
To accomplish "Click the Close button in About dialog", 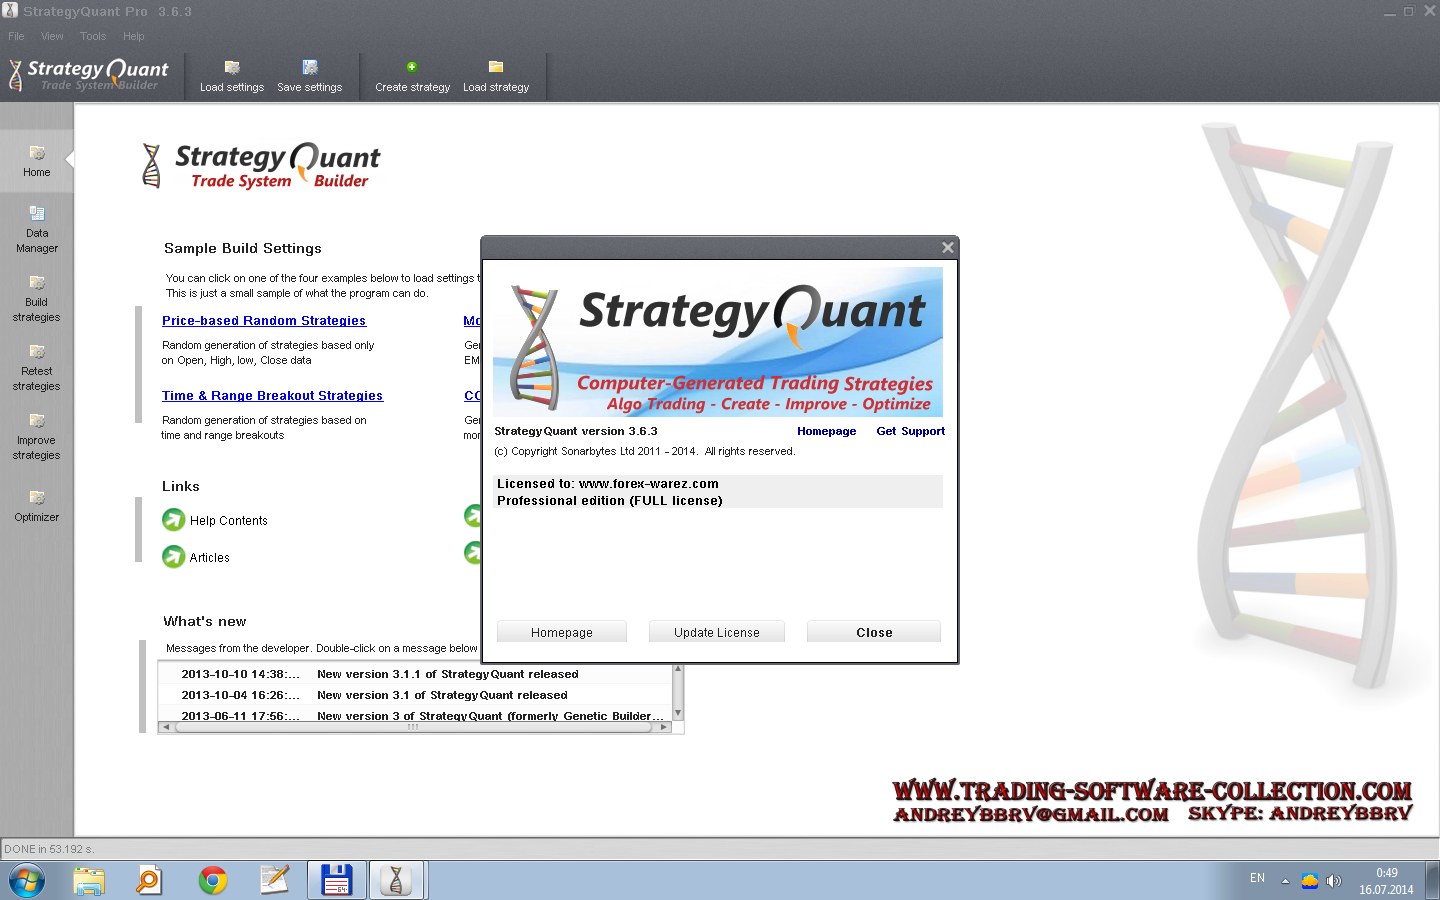I will tap(873, 632).
